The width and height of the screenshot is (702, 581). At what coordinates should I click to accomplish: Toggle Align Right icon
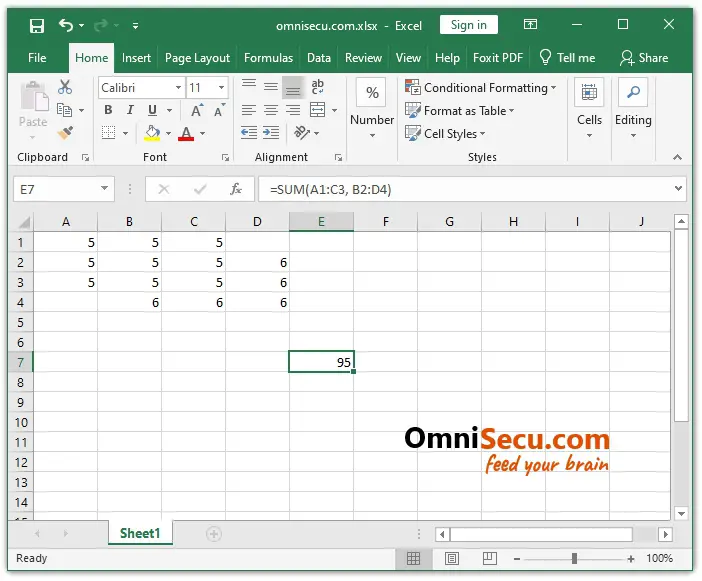pyautogui.click(x=293, y=110)
